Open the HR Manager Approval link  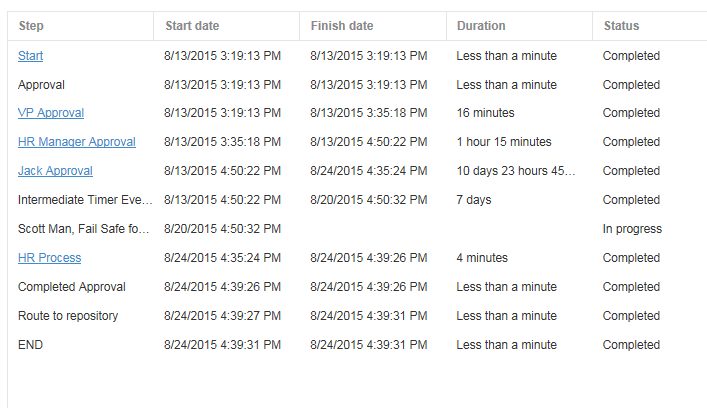77,142
